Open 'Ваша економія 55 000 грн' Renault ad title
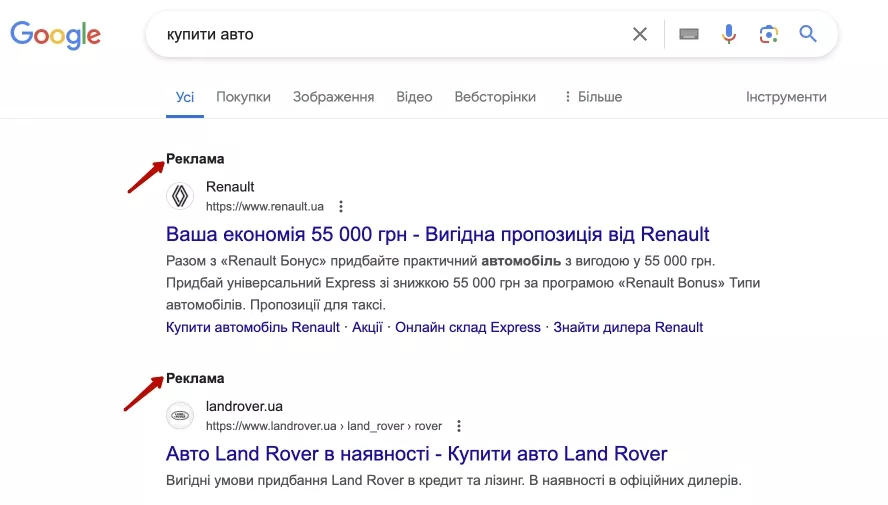Image resolution: width=888 pixels, height=505 pixels. click(437, 234)
